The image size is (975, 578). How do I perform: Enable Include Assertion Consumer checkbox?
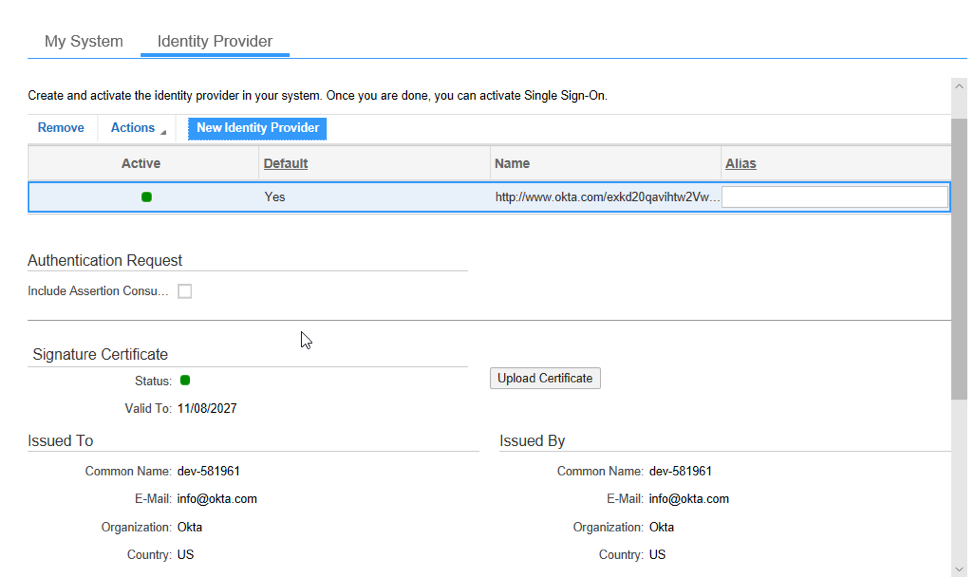point(185,290)
